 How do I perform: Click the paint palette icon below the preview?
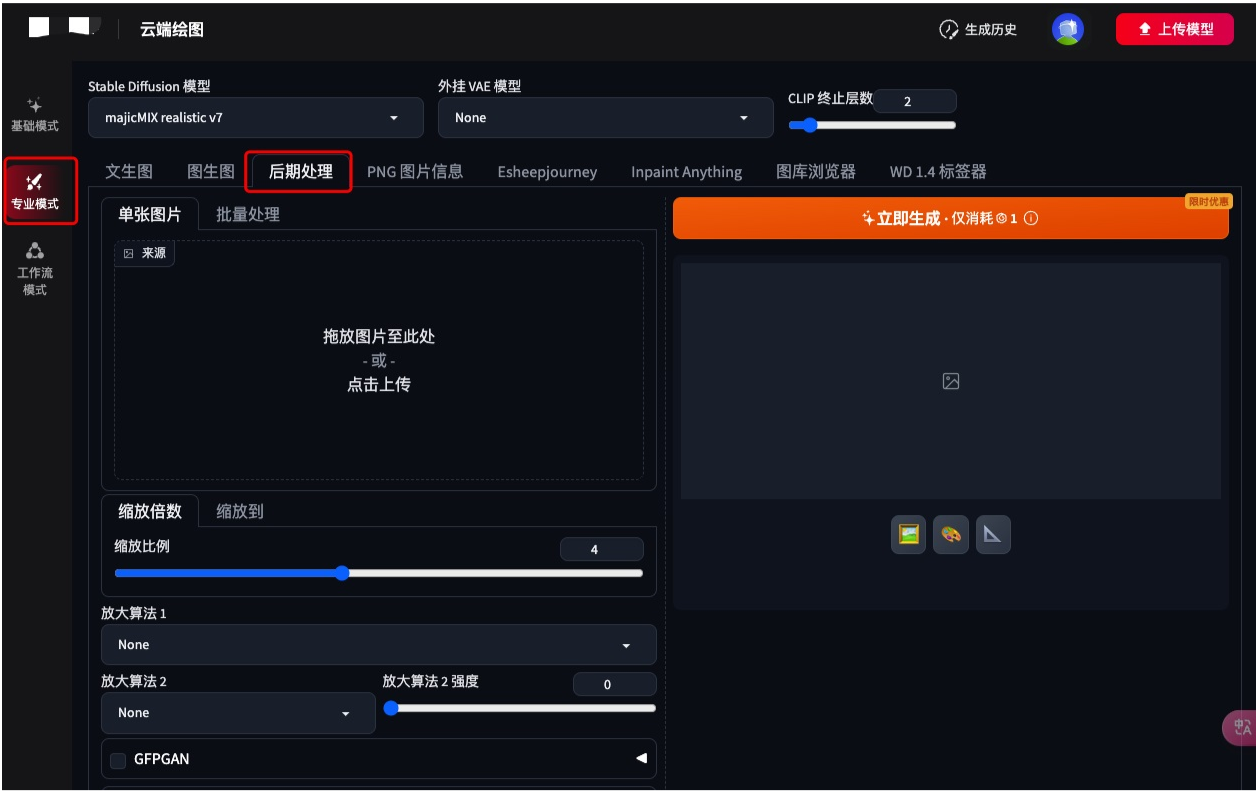(x=950, y=535)
